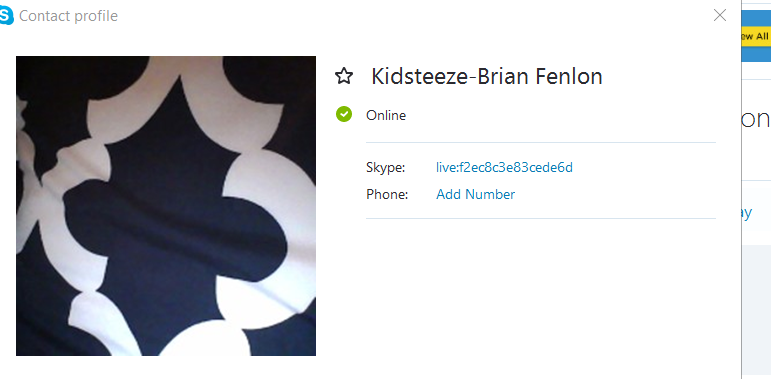Image resolution: width=771 pixels, height=379 pixels.
Task: Click the Online status text
Action: click(386, 116)
